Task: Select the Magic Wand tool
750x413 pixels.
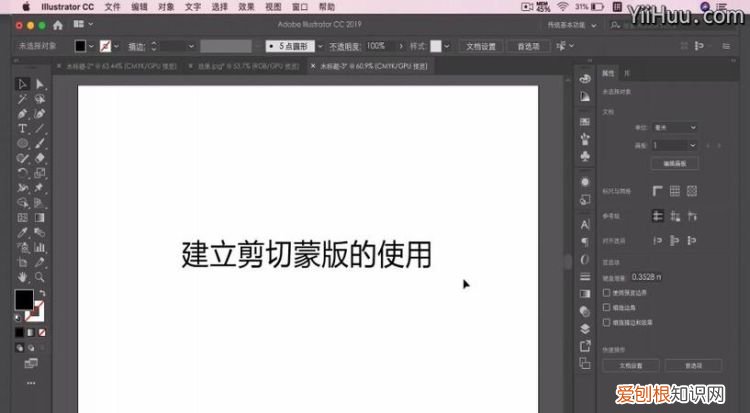Action: [x=22, y=99]
